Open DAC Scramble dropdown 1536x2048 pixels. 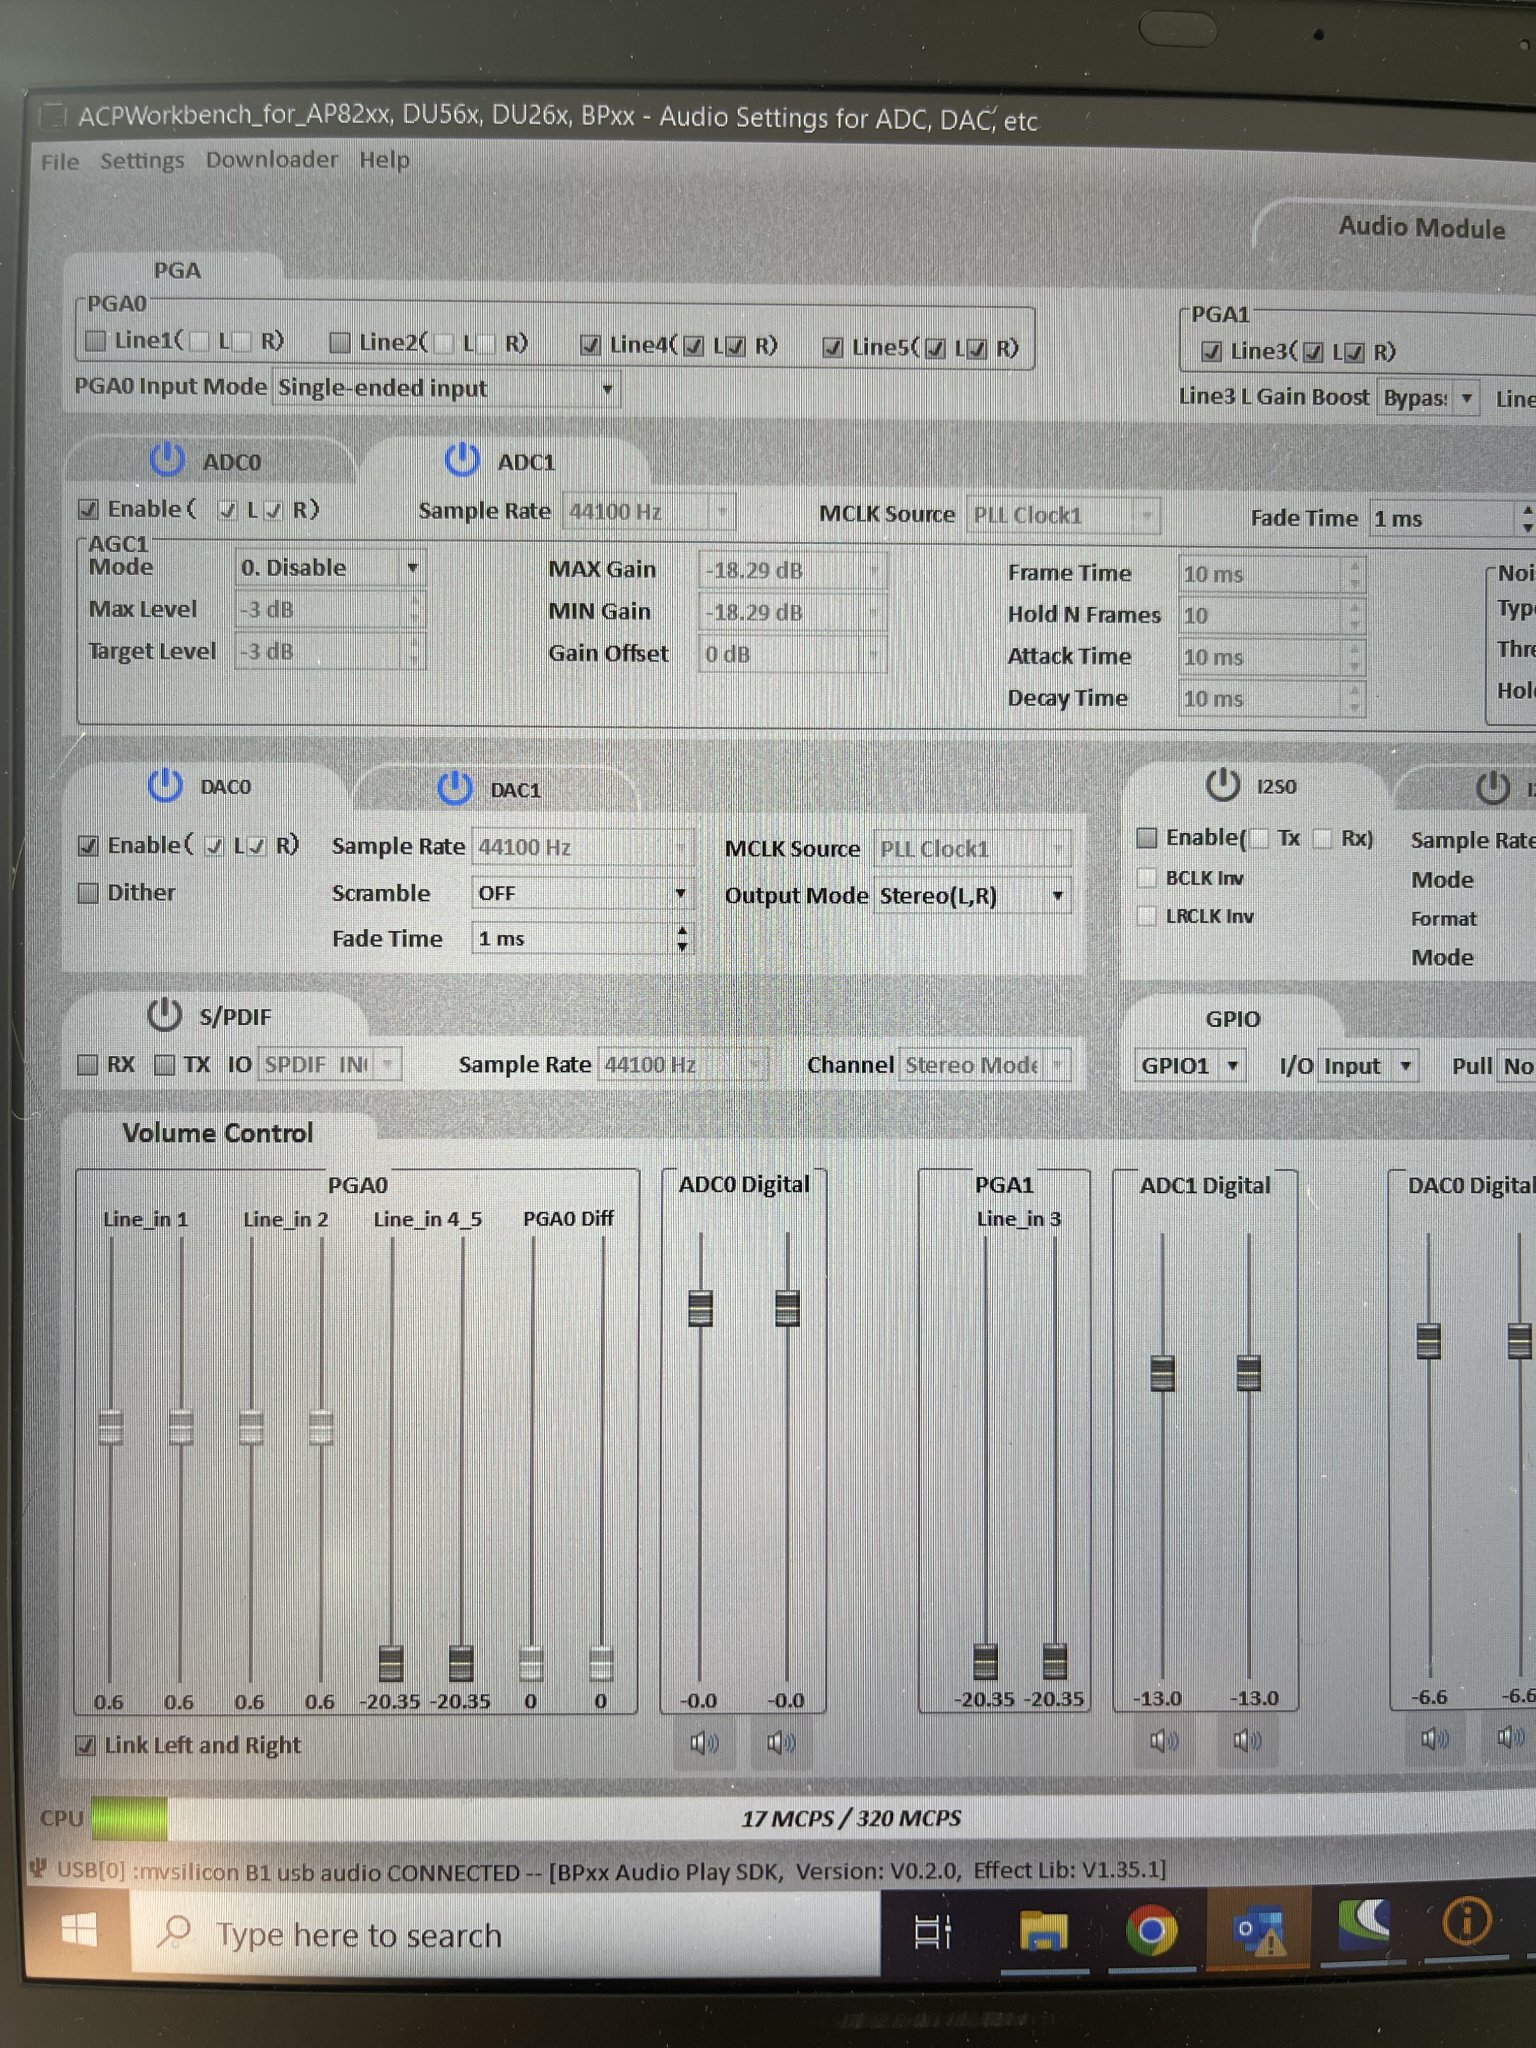coord(581,893)
